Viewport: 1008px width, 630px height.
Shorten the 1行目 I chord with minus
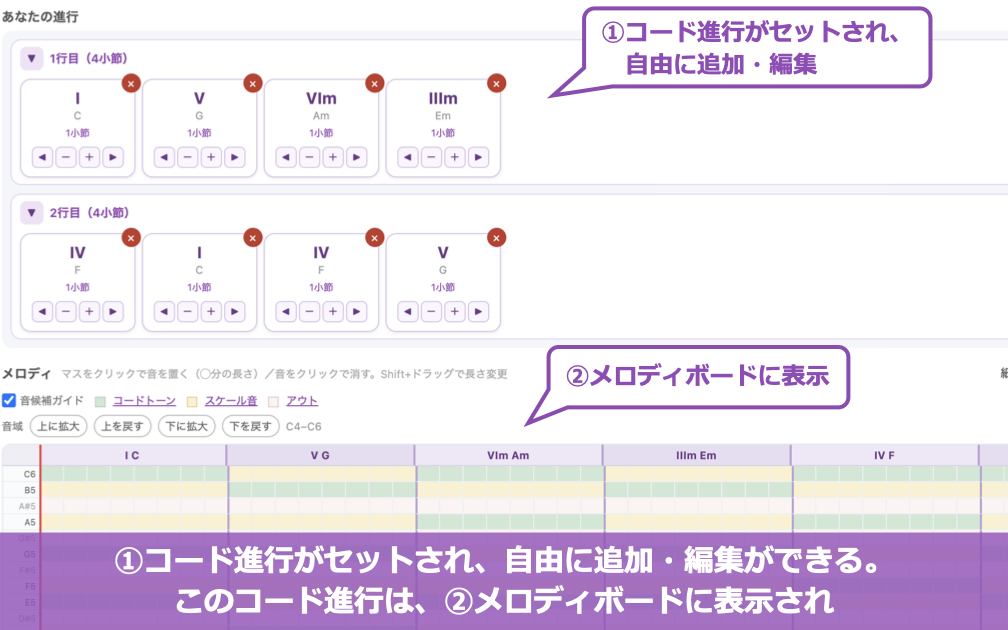click(x=66, y=158)
